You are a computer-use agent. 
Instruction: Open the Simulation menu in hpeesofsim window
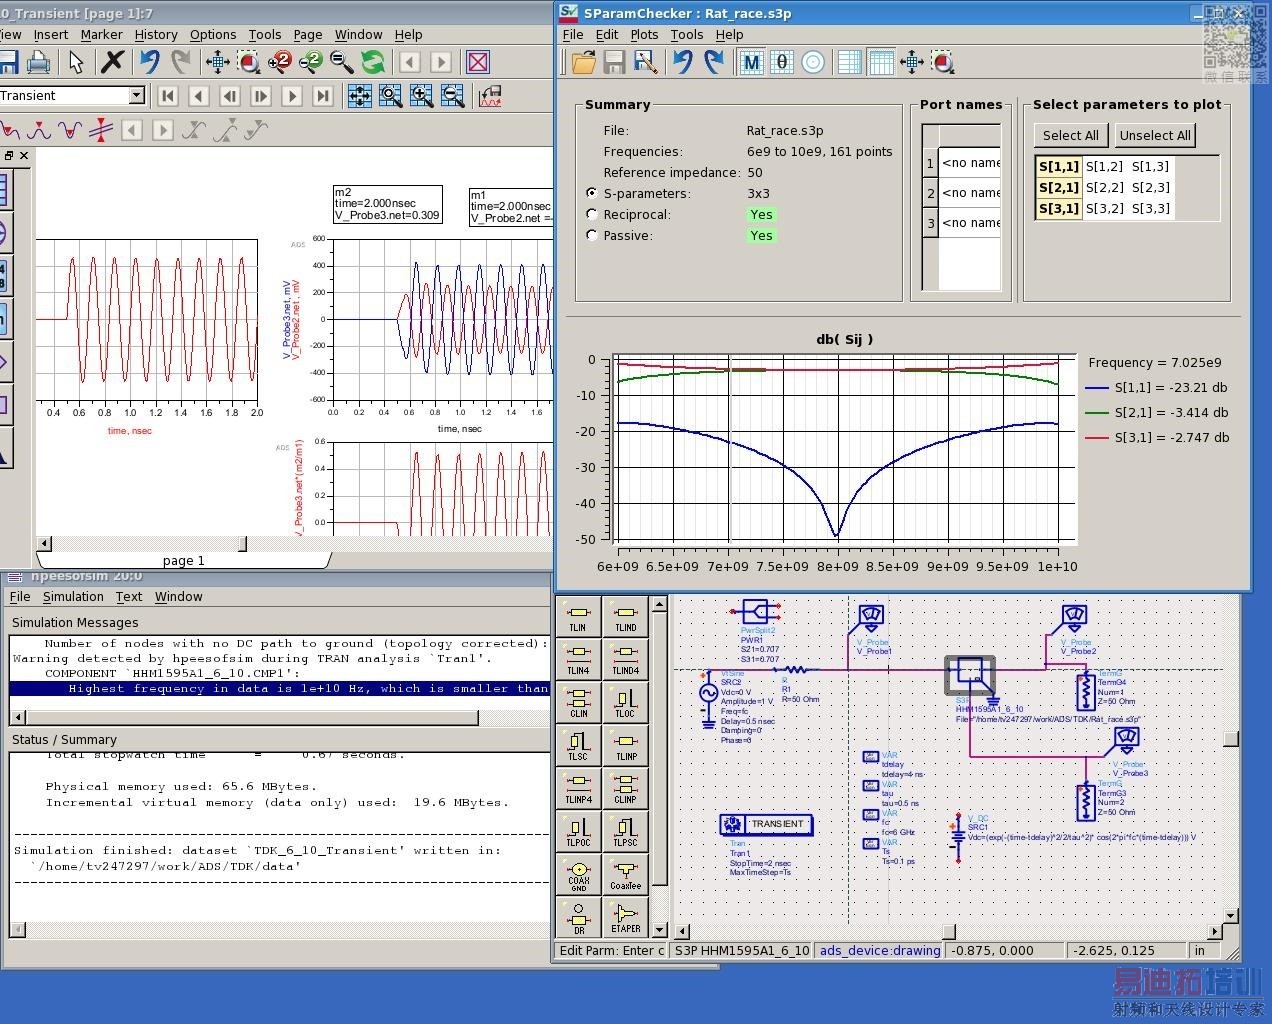pyautogui.click(x=73, y=597)
